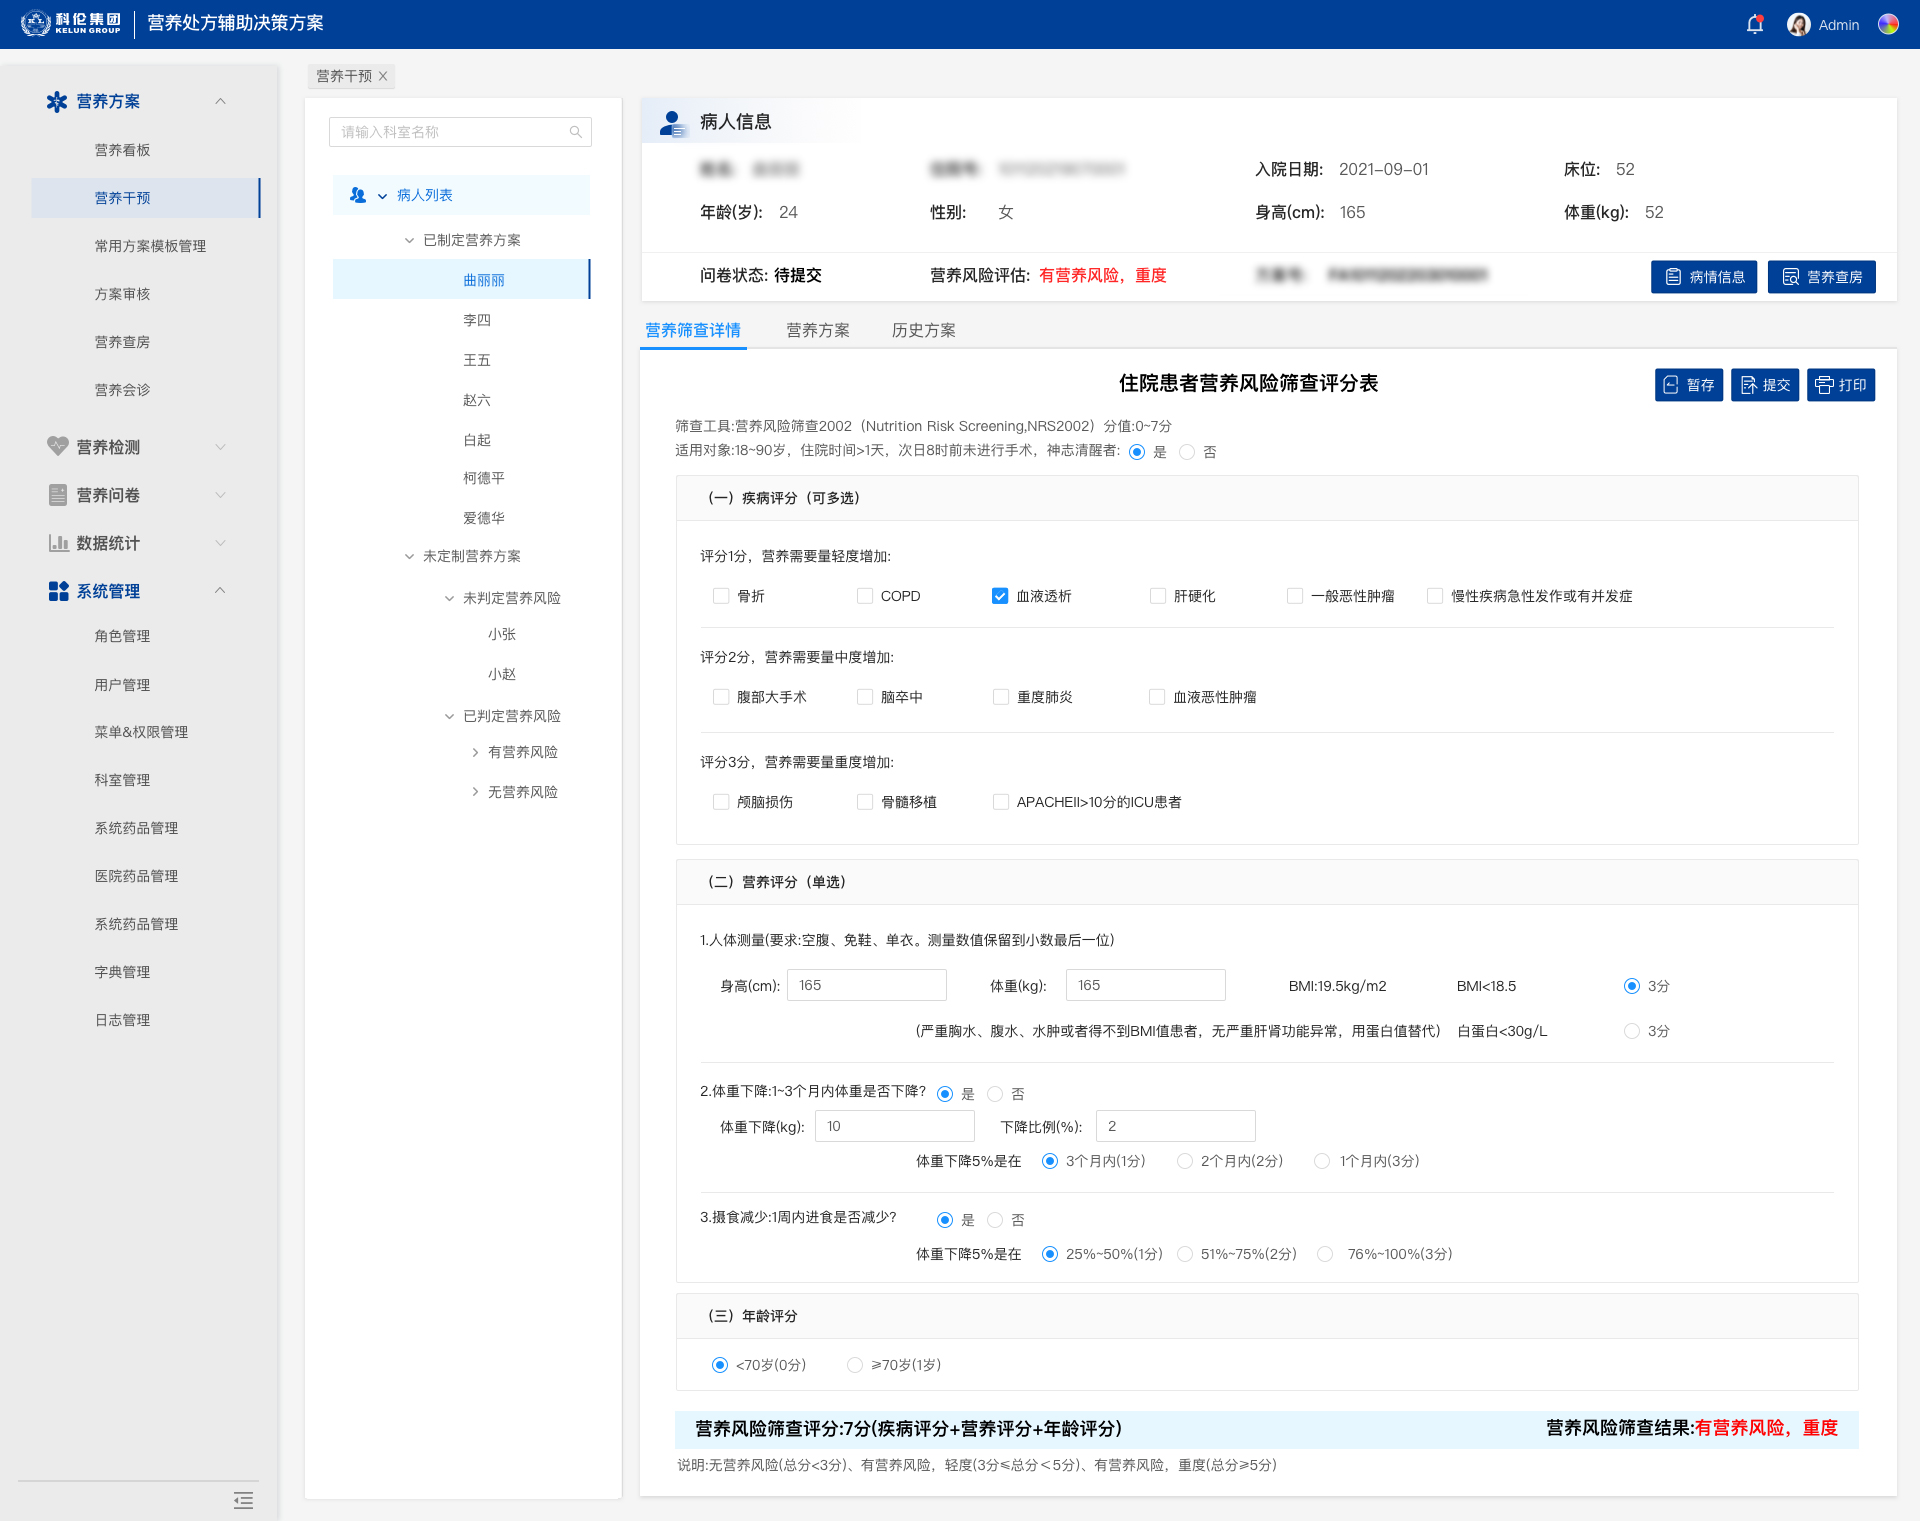Uncheck the 血液透析 checkbox
The width and height of the screenshot is (1920, 1521).
[1000, 596]
